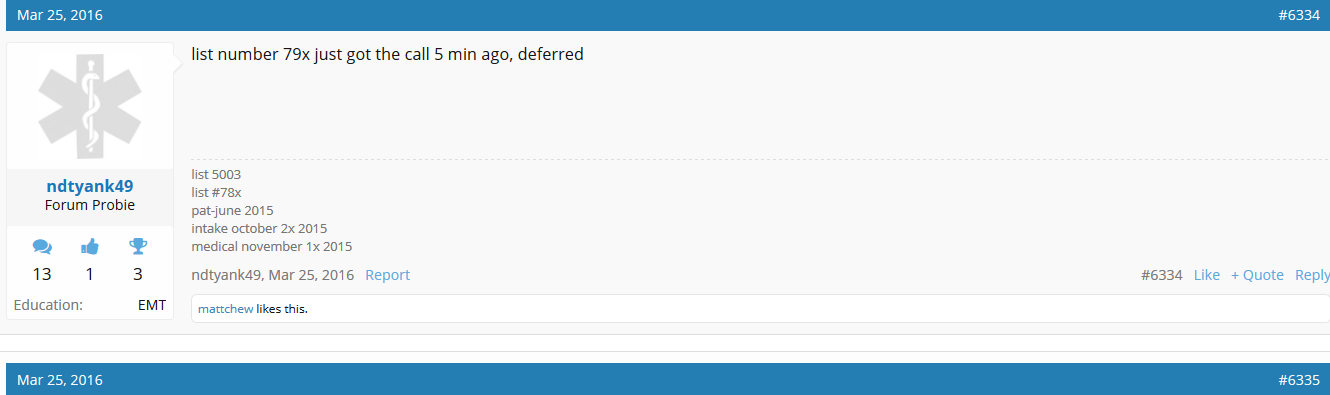Like post #6334
The height and width of the screenshot is (395, 1330).
(1207, 275)
